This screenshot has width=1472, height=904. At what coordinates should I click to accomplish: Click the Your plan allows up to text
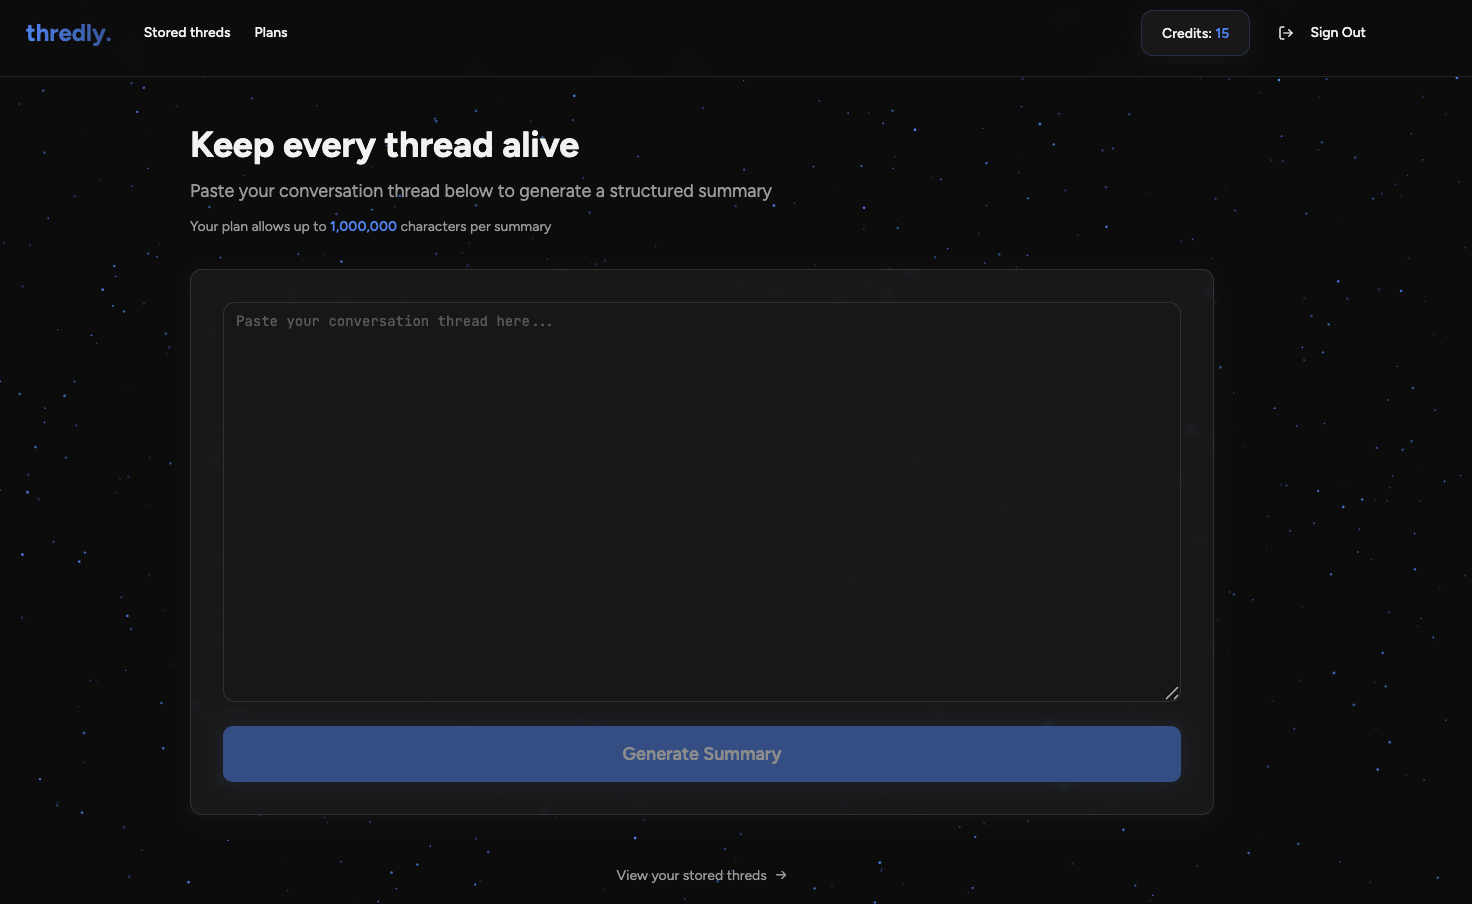tap(258, 227)
